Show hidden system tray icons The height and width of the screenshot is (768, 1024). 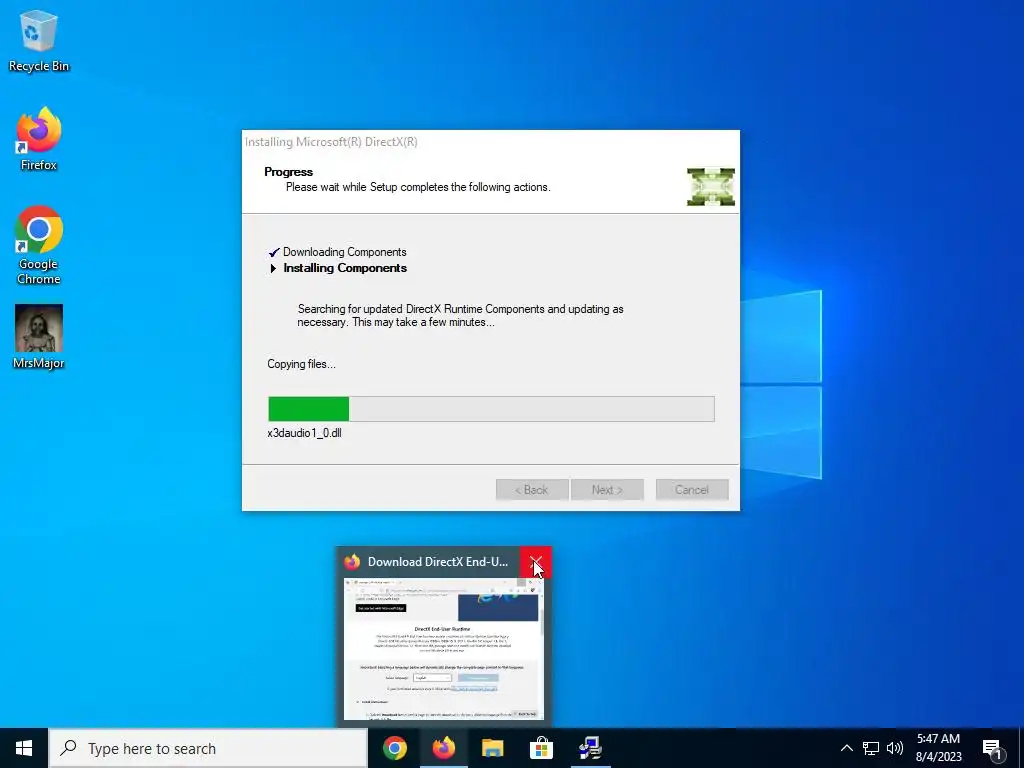[x=846, y=748]
